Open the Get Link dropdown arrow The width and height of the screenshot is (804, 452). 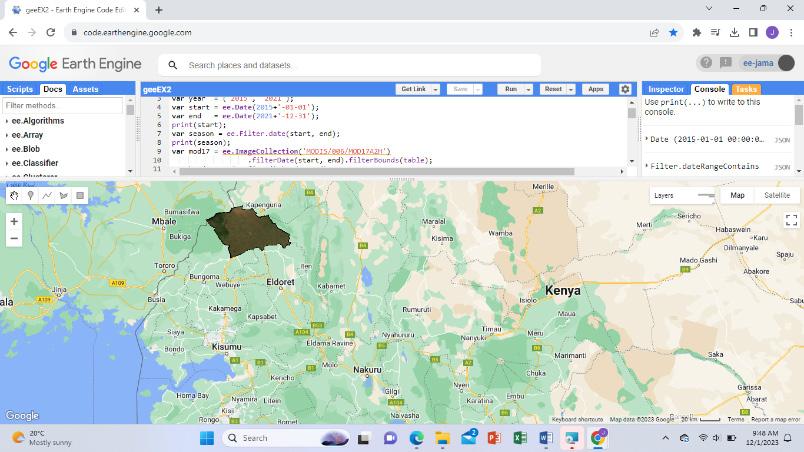click(x=435, y=89)
